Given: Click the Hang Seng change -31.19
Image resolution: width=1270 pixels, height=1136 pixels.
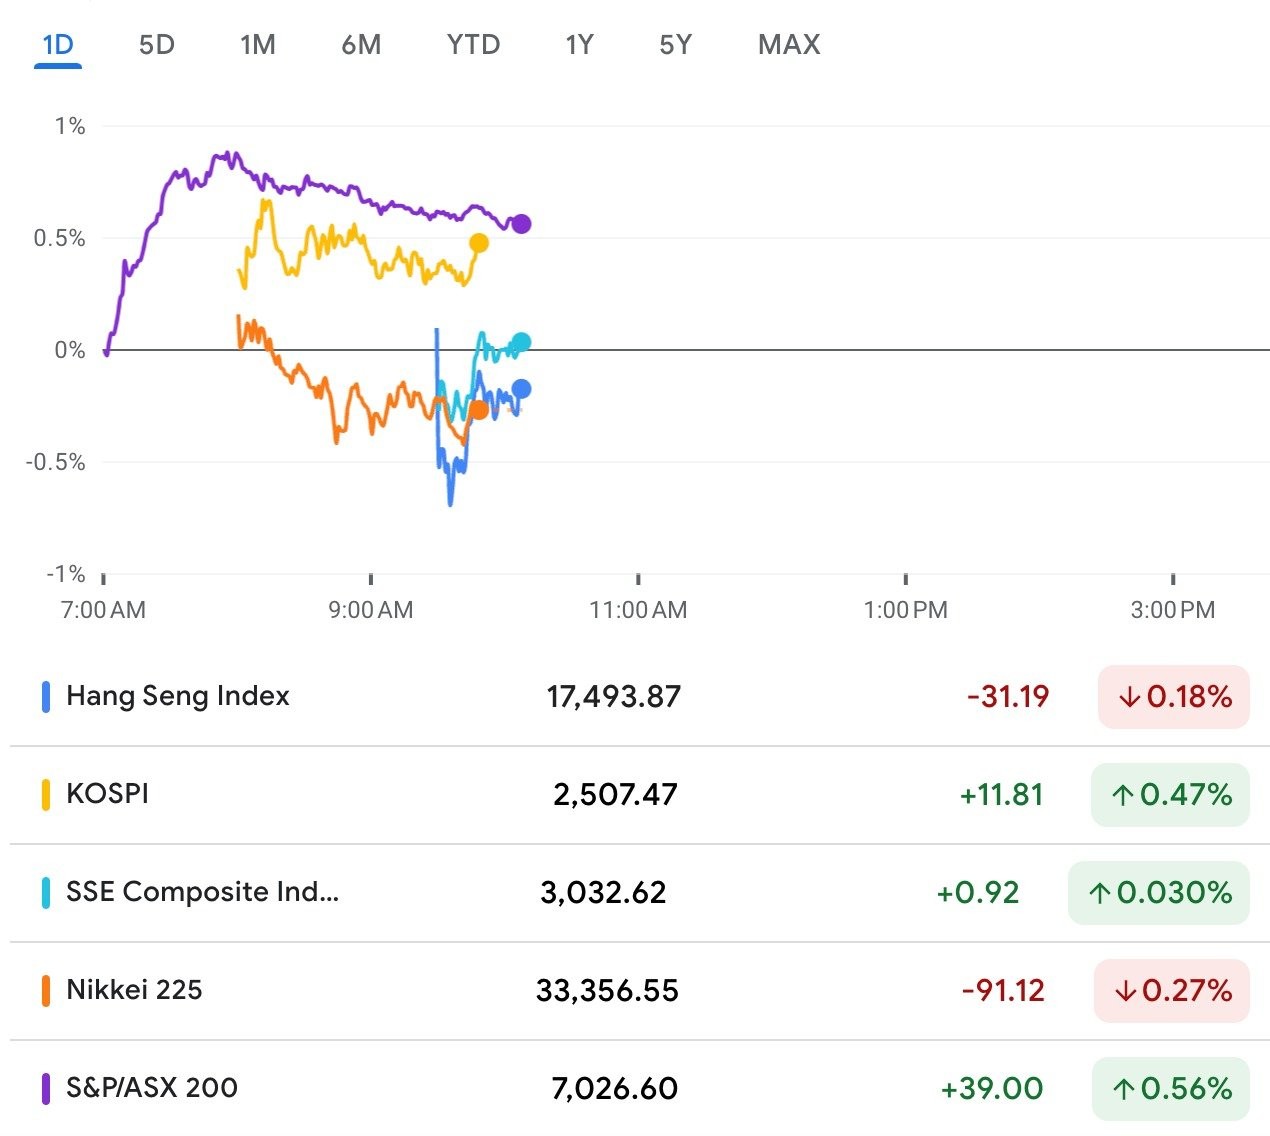Looking at the screenshot, I should pos(1008,696).
